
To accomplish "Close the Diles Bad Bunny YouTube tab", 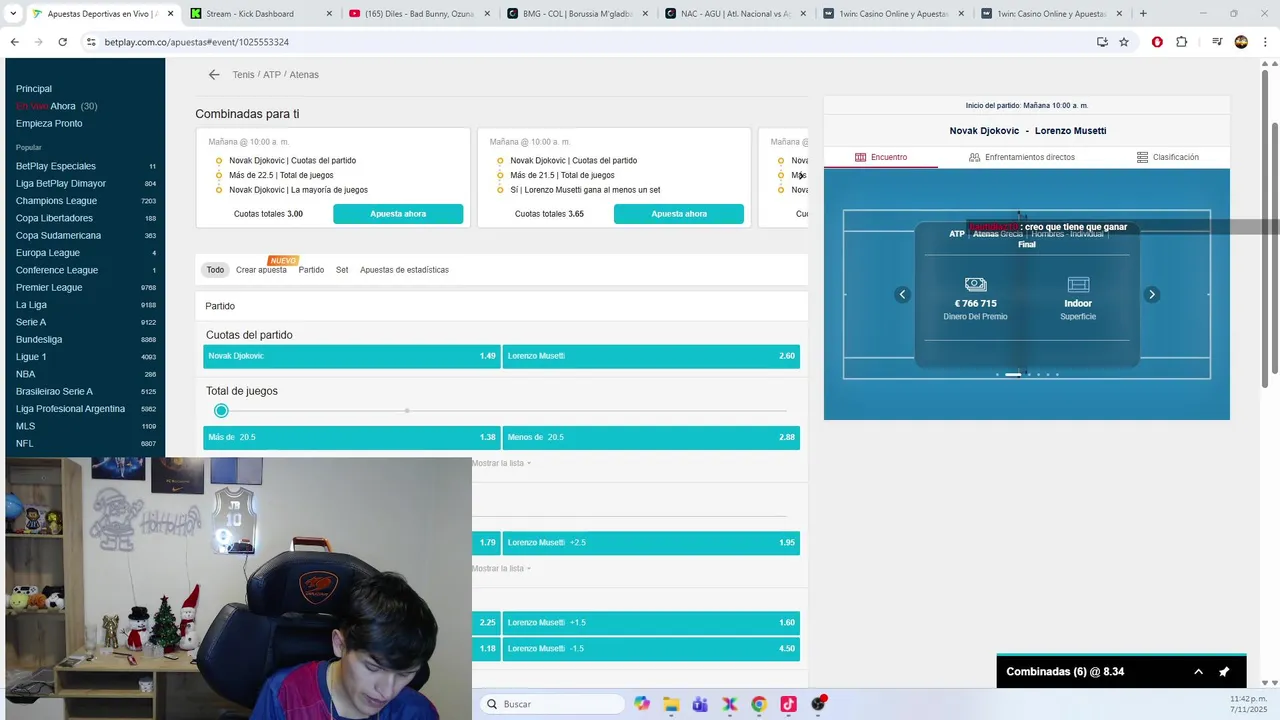I will point(488,14).
